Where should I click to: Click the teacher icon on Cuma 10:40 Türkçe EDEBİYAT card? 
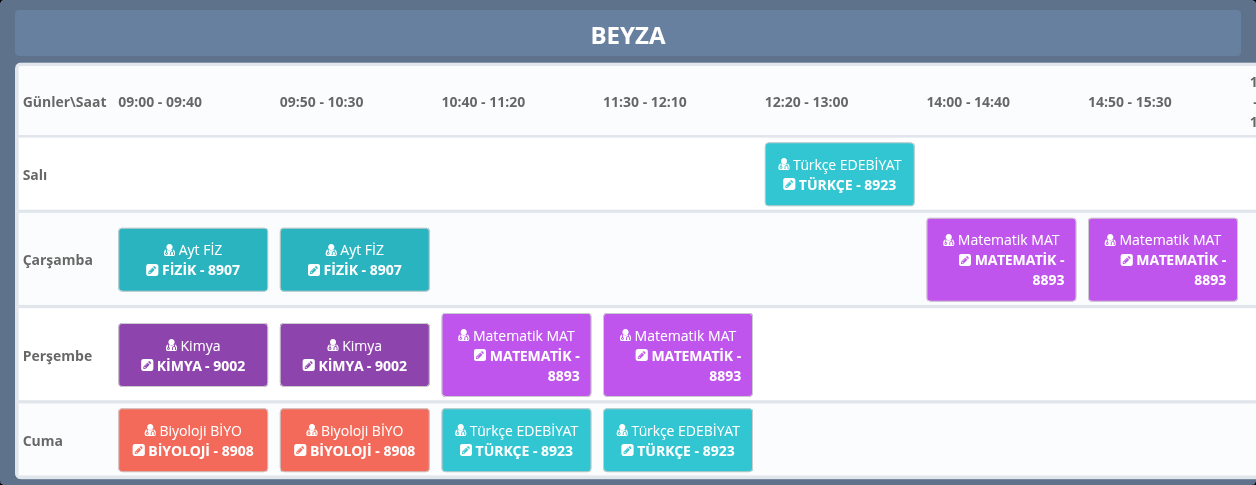click(x=461, y=431)
